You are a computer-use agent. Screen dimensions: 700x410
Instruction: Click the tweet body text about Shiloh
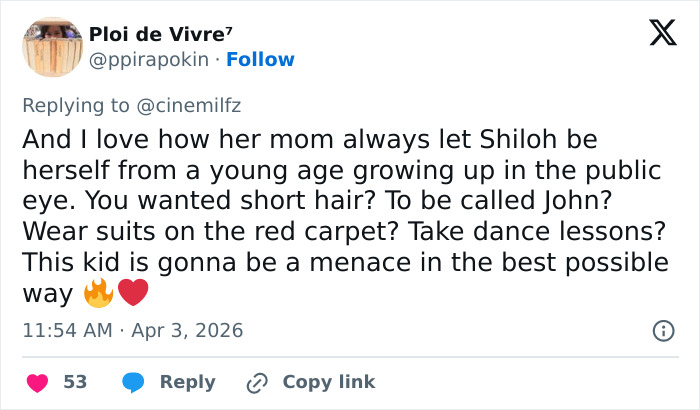340,201
